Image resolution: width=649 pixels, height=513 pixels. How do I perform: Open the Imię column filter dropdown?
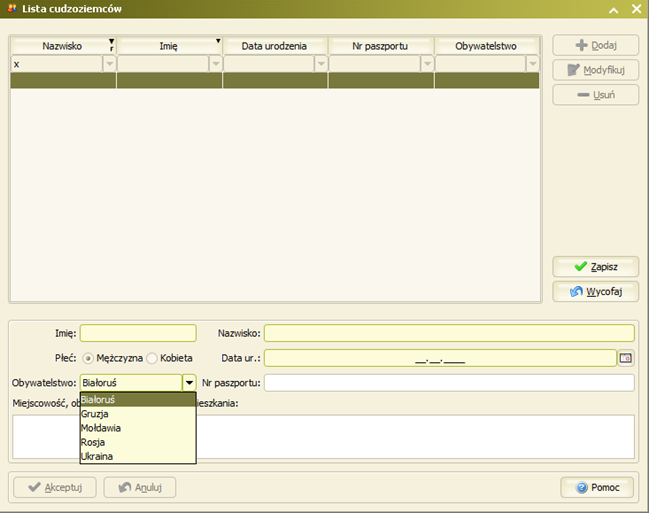[x=216, y=64]
